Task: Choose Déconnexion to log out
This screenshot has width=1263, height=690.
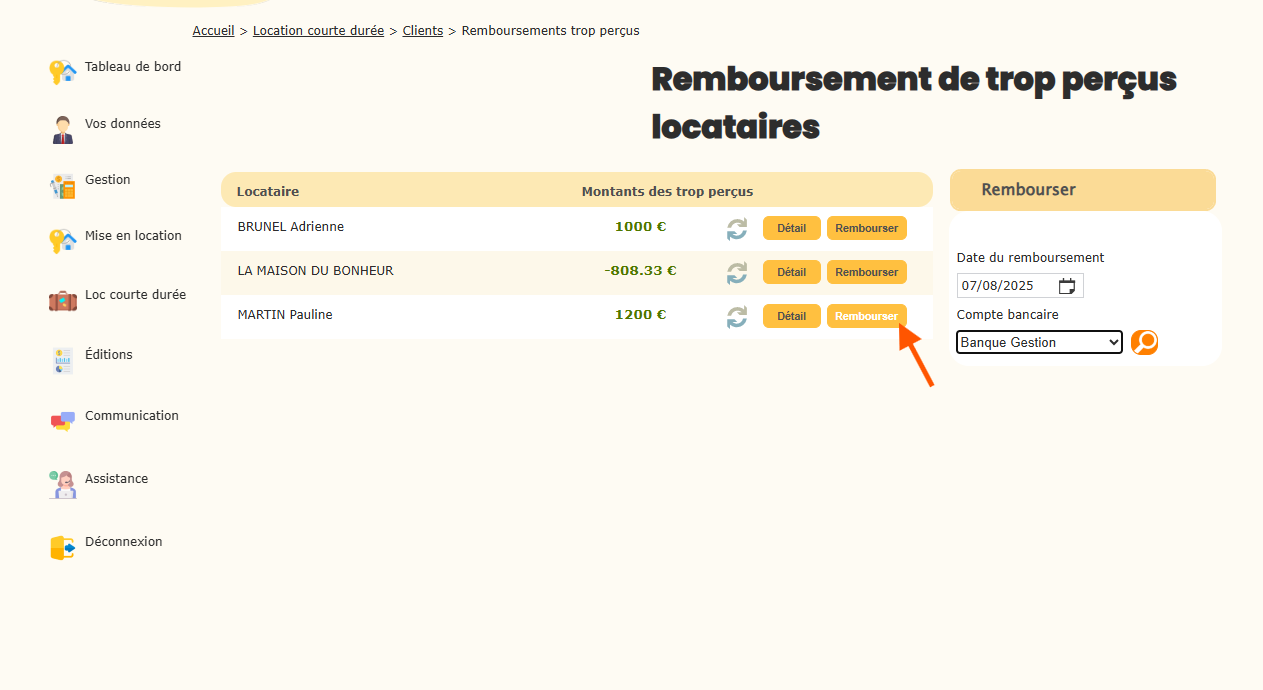Action: (x=124, y=542)
